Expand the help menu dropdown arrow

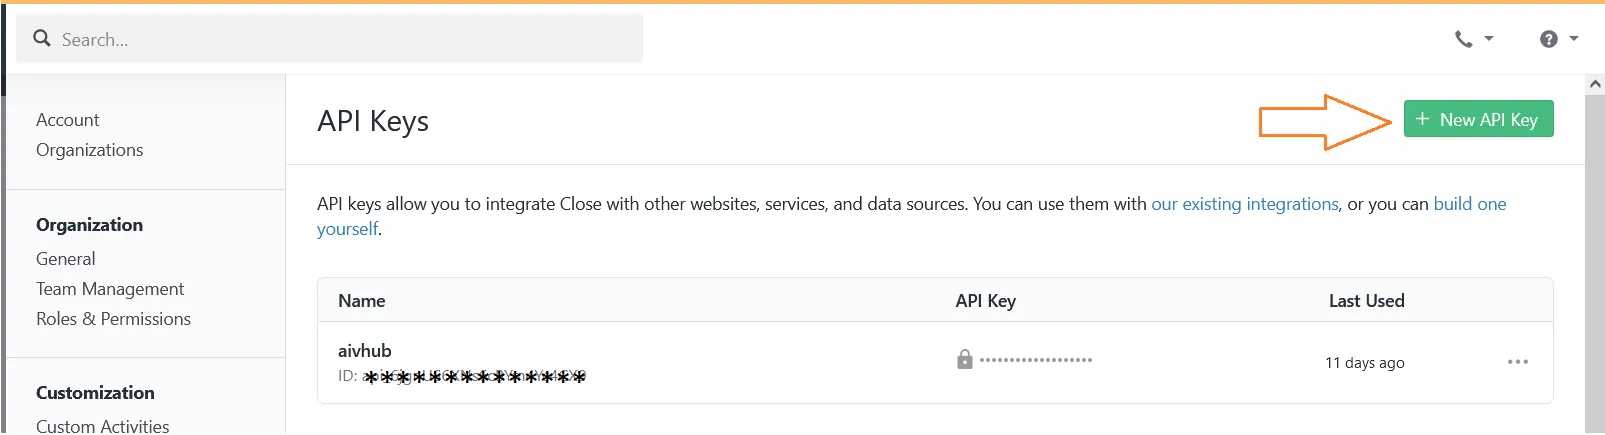[1574, 39]
